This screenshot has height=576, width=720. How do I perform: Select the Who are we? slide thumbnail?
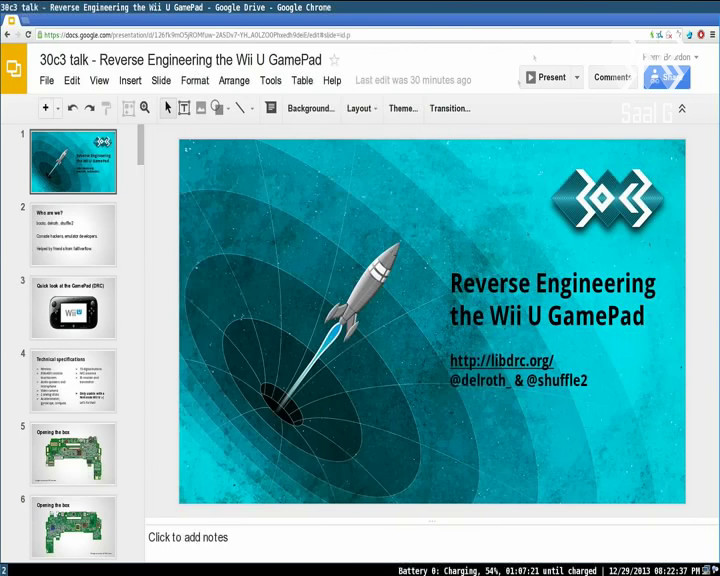[x=73, y=234]
